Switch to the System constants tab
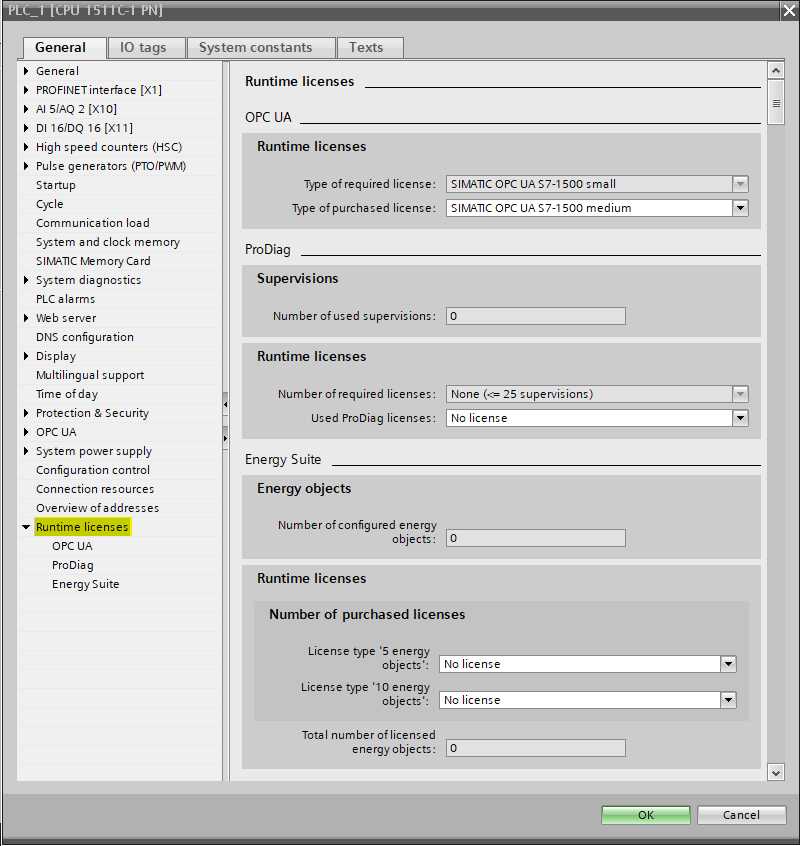Image resolution: width=800 pixels, height=846 pixels. tap(255, 47)
